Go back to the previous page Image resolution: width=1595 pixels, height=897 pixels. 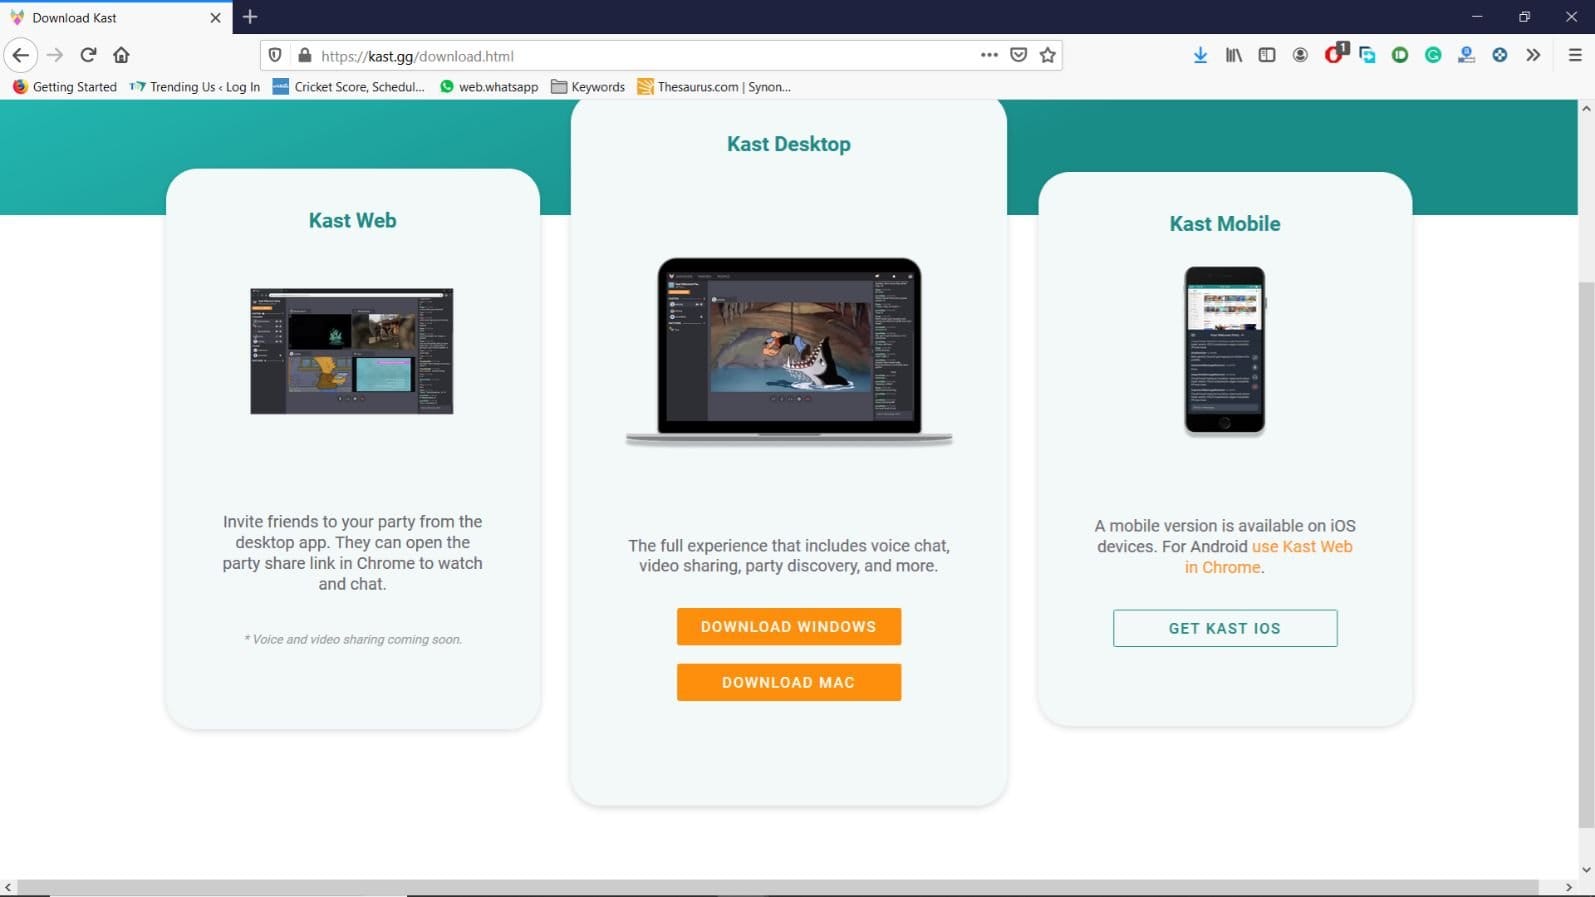coord(21,55)
